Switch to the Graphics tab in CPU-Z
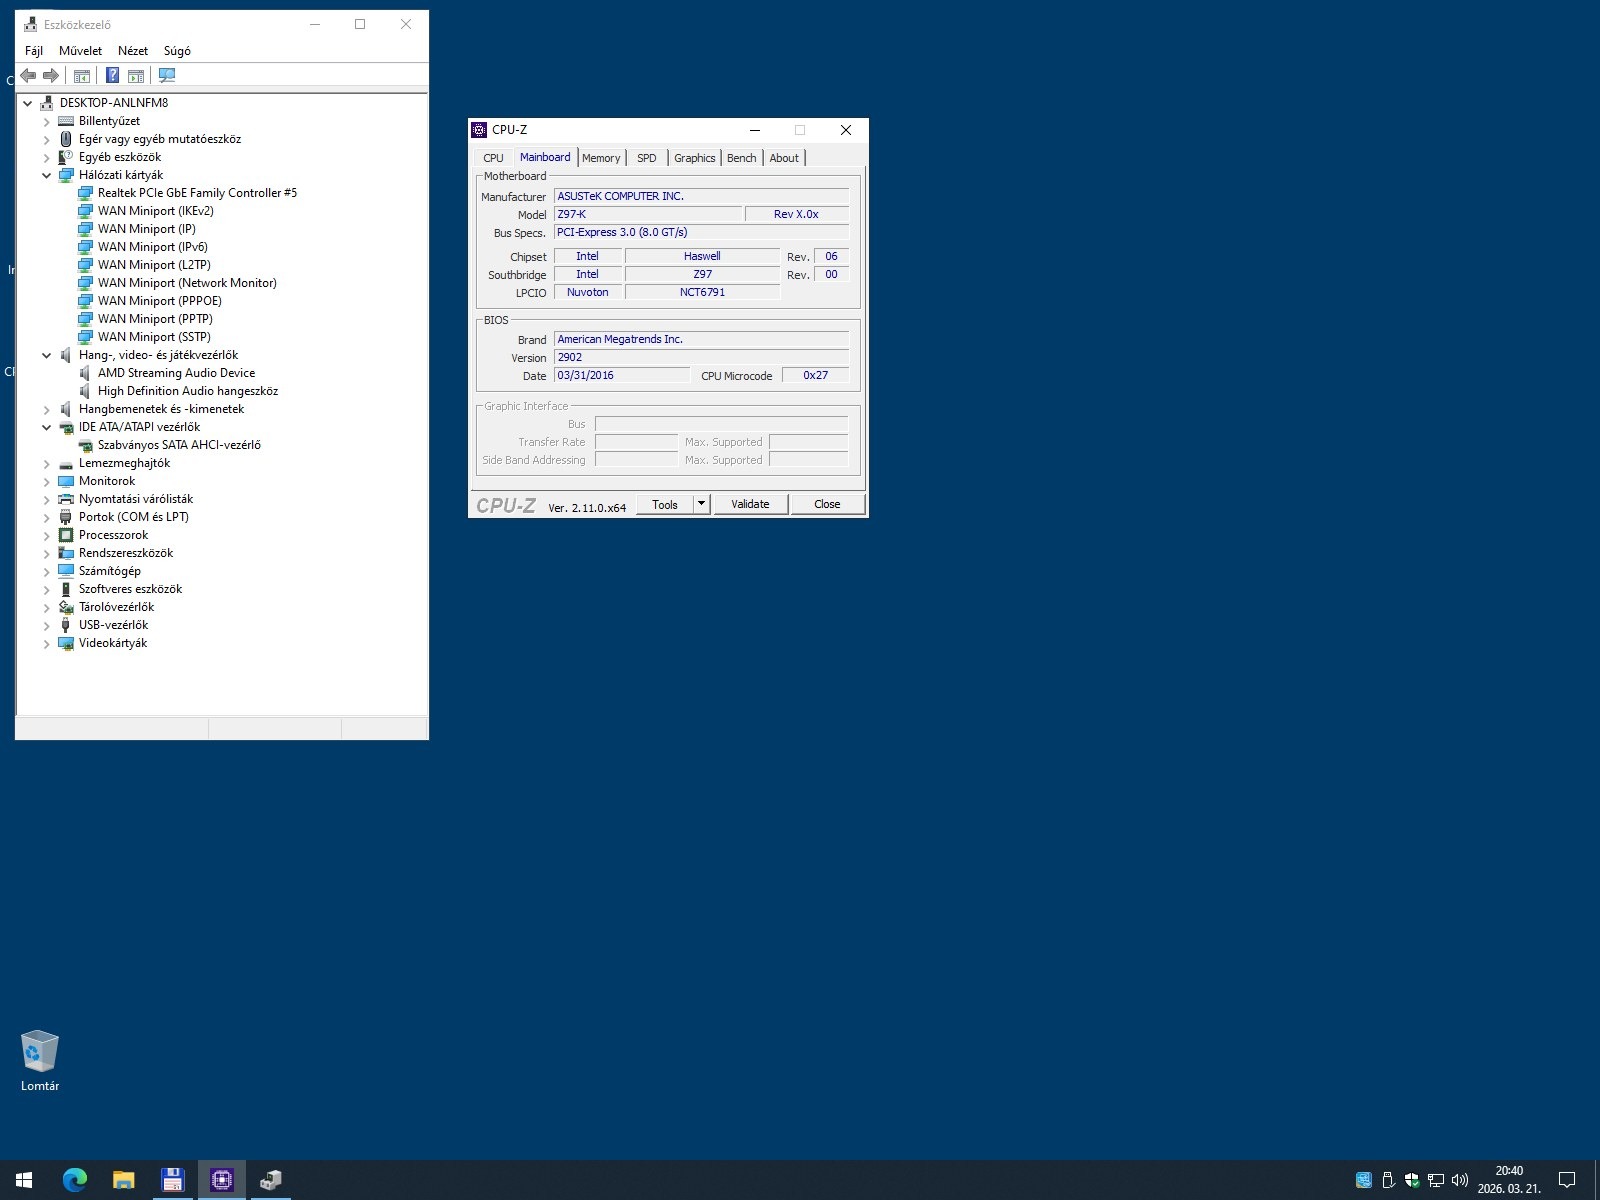This screenshot has width=1600, height=1200. coord(695,158)
